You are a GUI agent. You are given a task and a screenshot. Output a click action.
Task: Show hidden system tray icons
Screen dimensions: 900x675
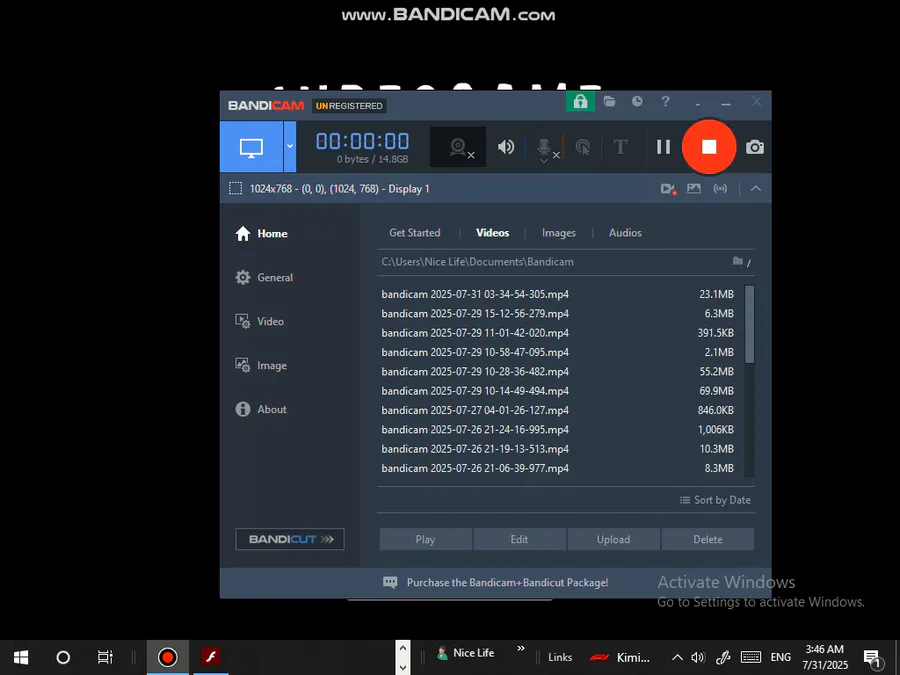pyautogui.click(x=677, y=658)
